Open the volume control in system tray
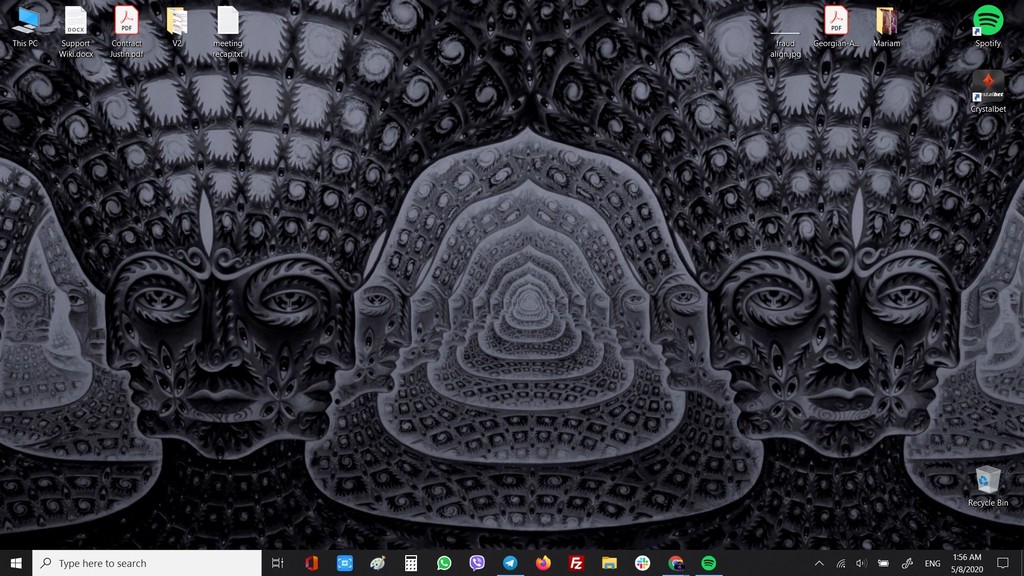Viewport: 1024px width, 576px height. [x=861, y=563]
